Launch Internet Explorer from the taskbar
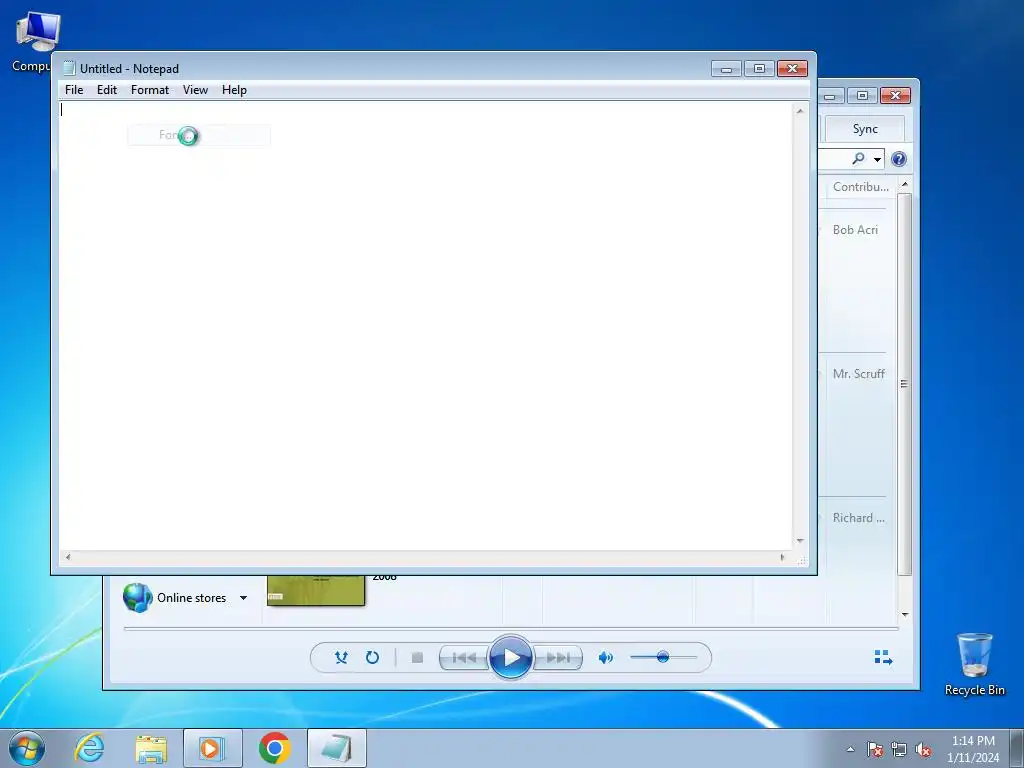1024x768 pixels. click(89, 748)
